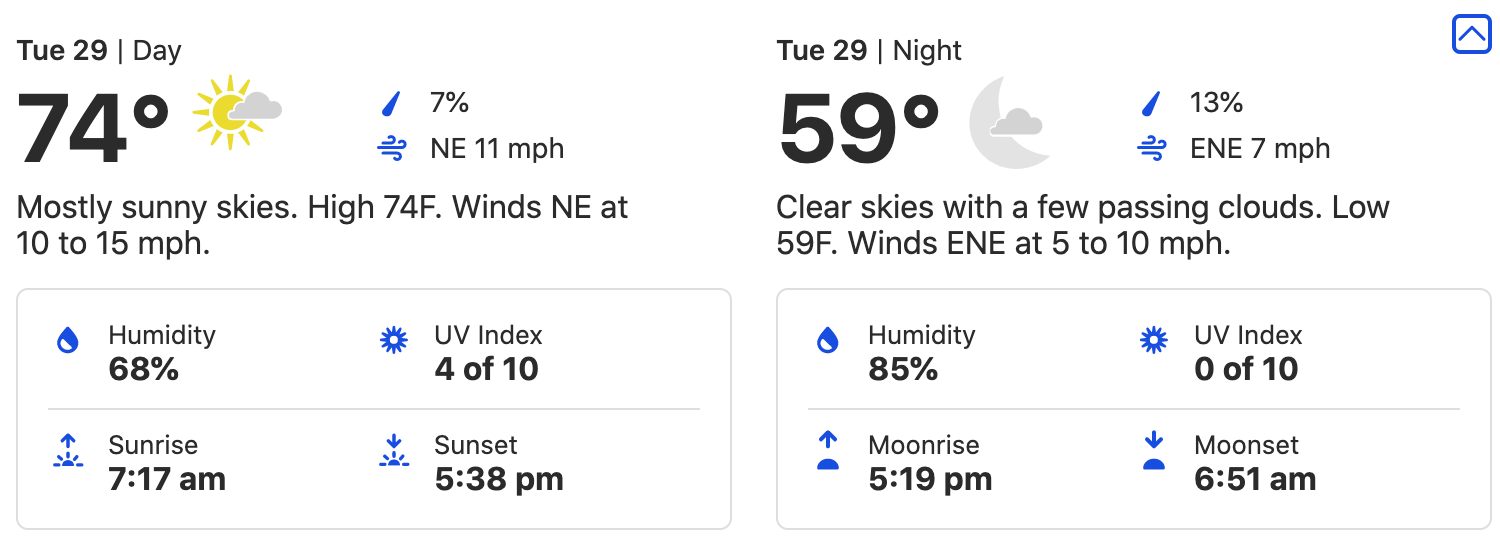The height and width of the screenshot is (544, 1500).
Task: Click the moonset icon
Action: (1154, 451)
